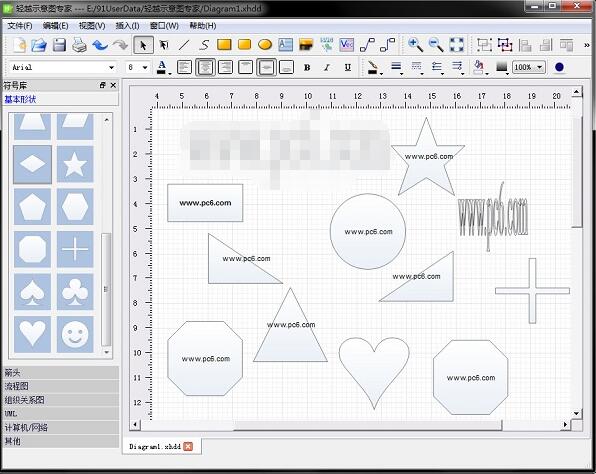Screen dimensions: 596x474
Task: Open the 100% opacity dropdown
Action: coord(529,67)
